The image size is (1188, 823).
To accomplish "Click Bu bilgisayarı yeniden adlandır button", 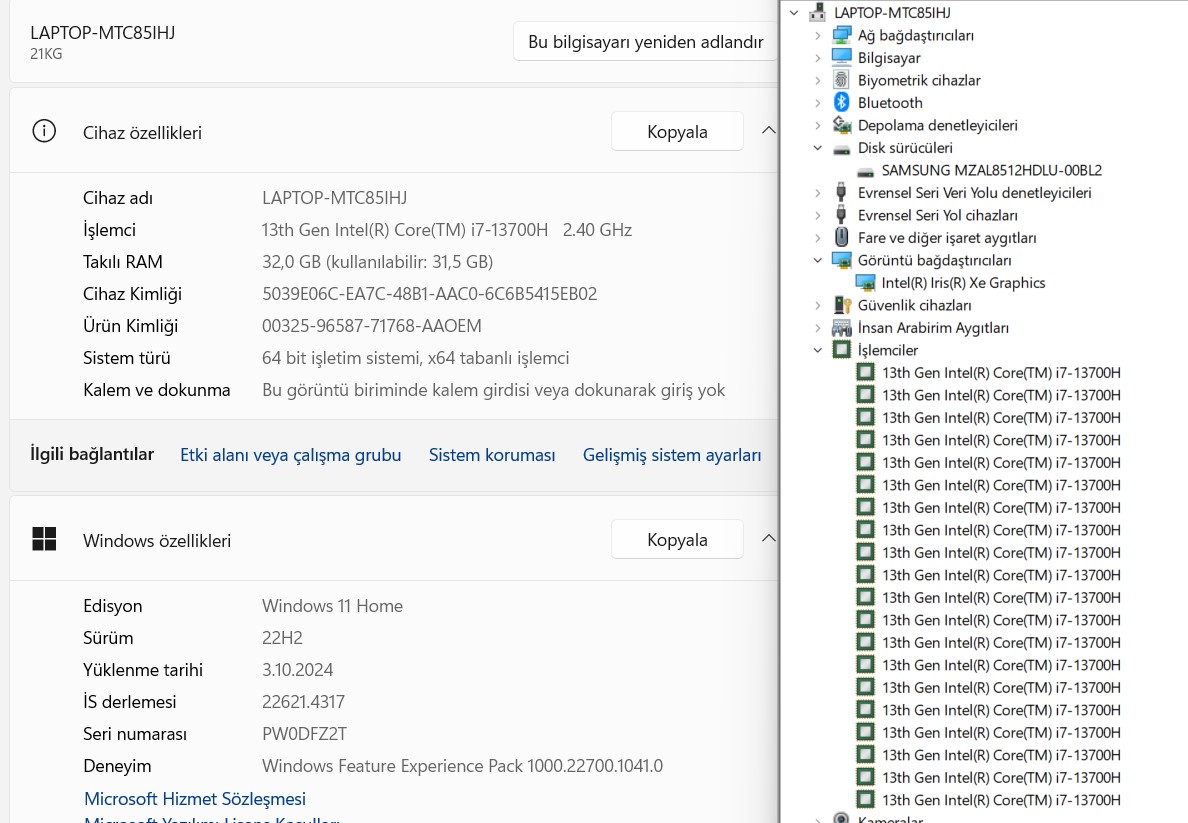I will [646, 42].
